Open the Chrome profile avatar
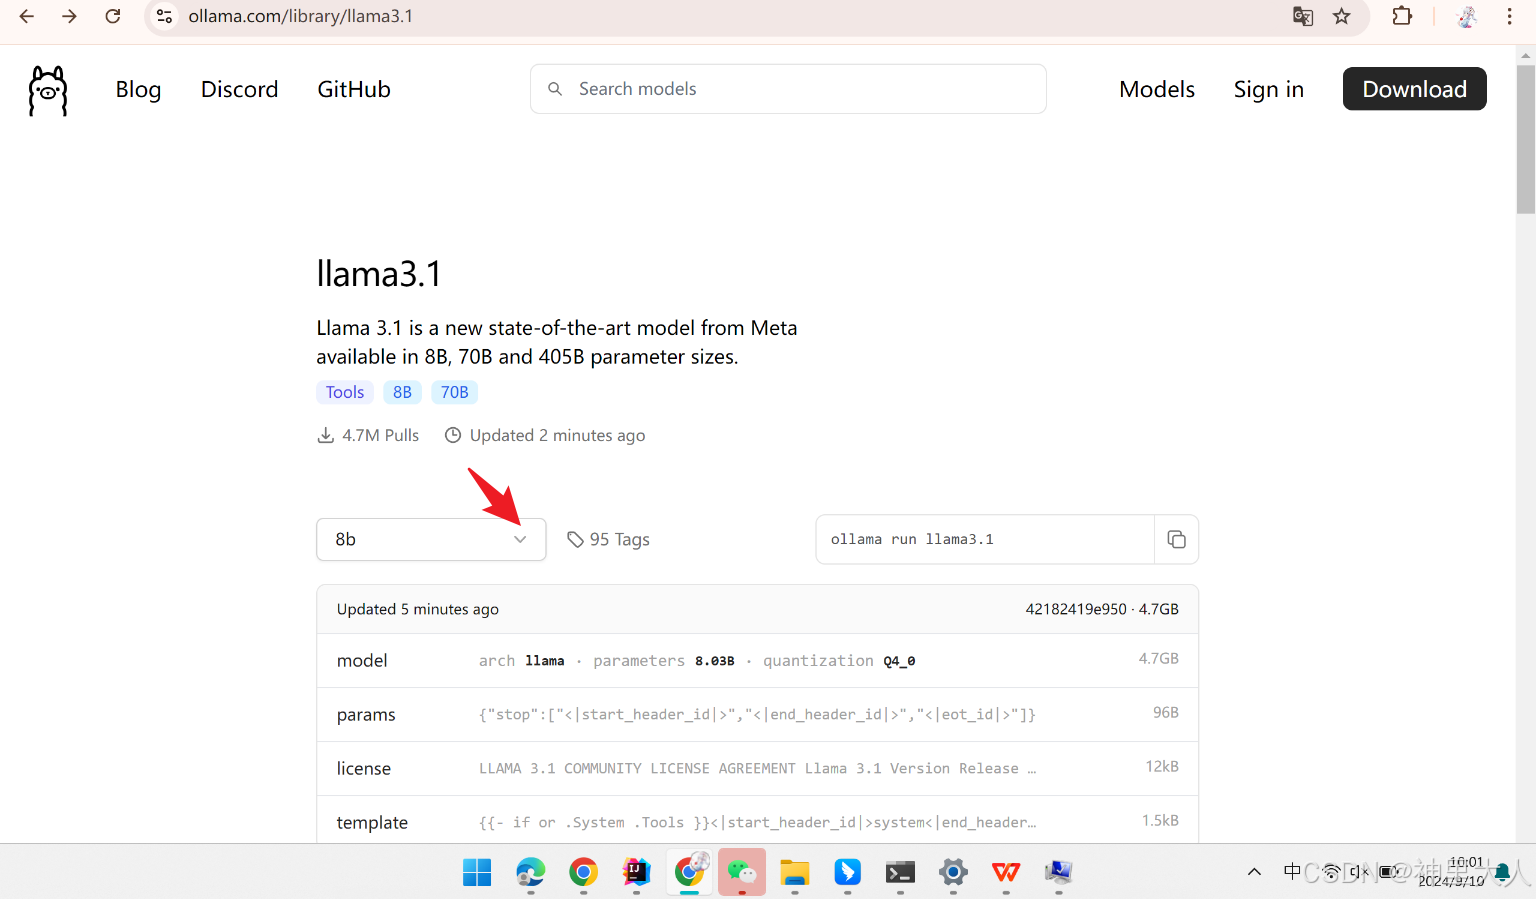Viewport: 1536px width, 899px height. pos(1467,16)
